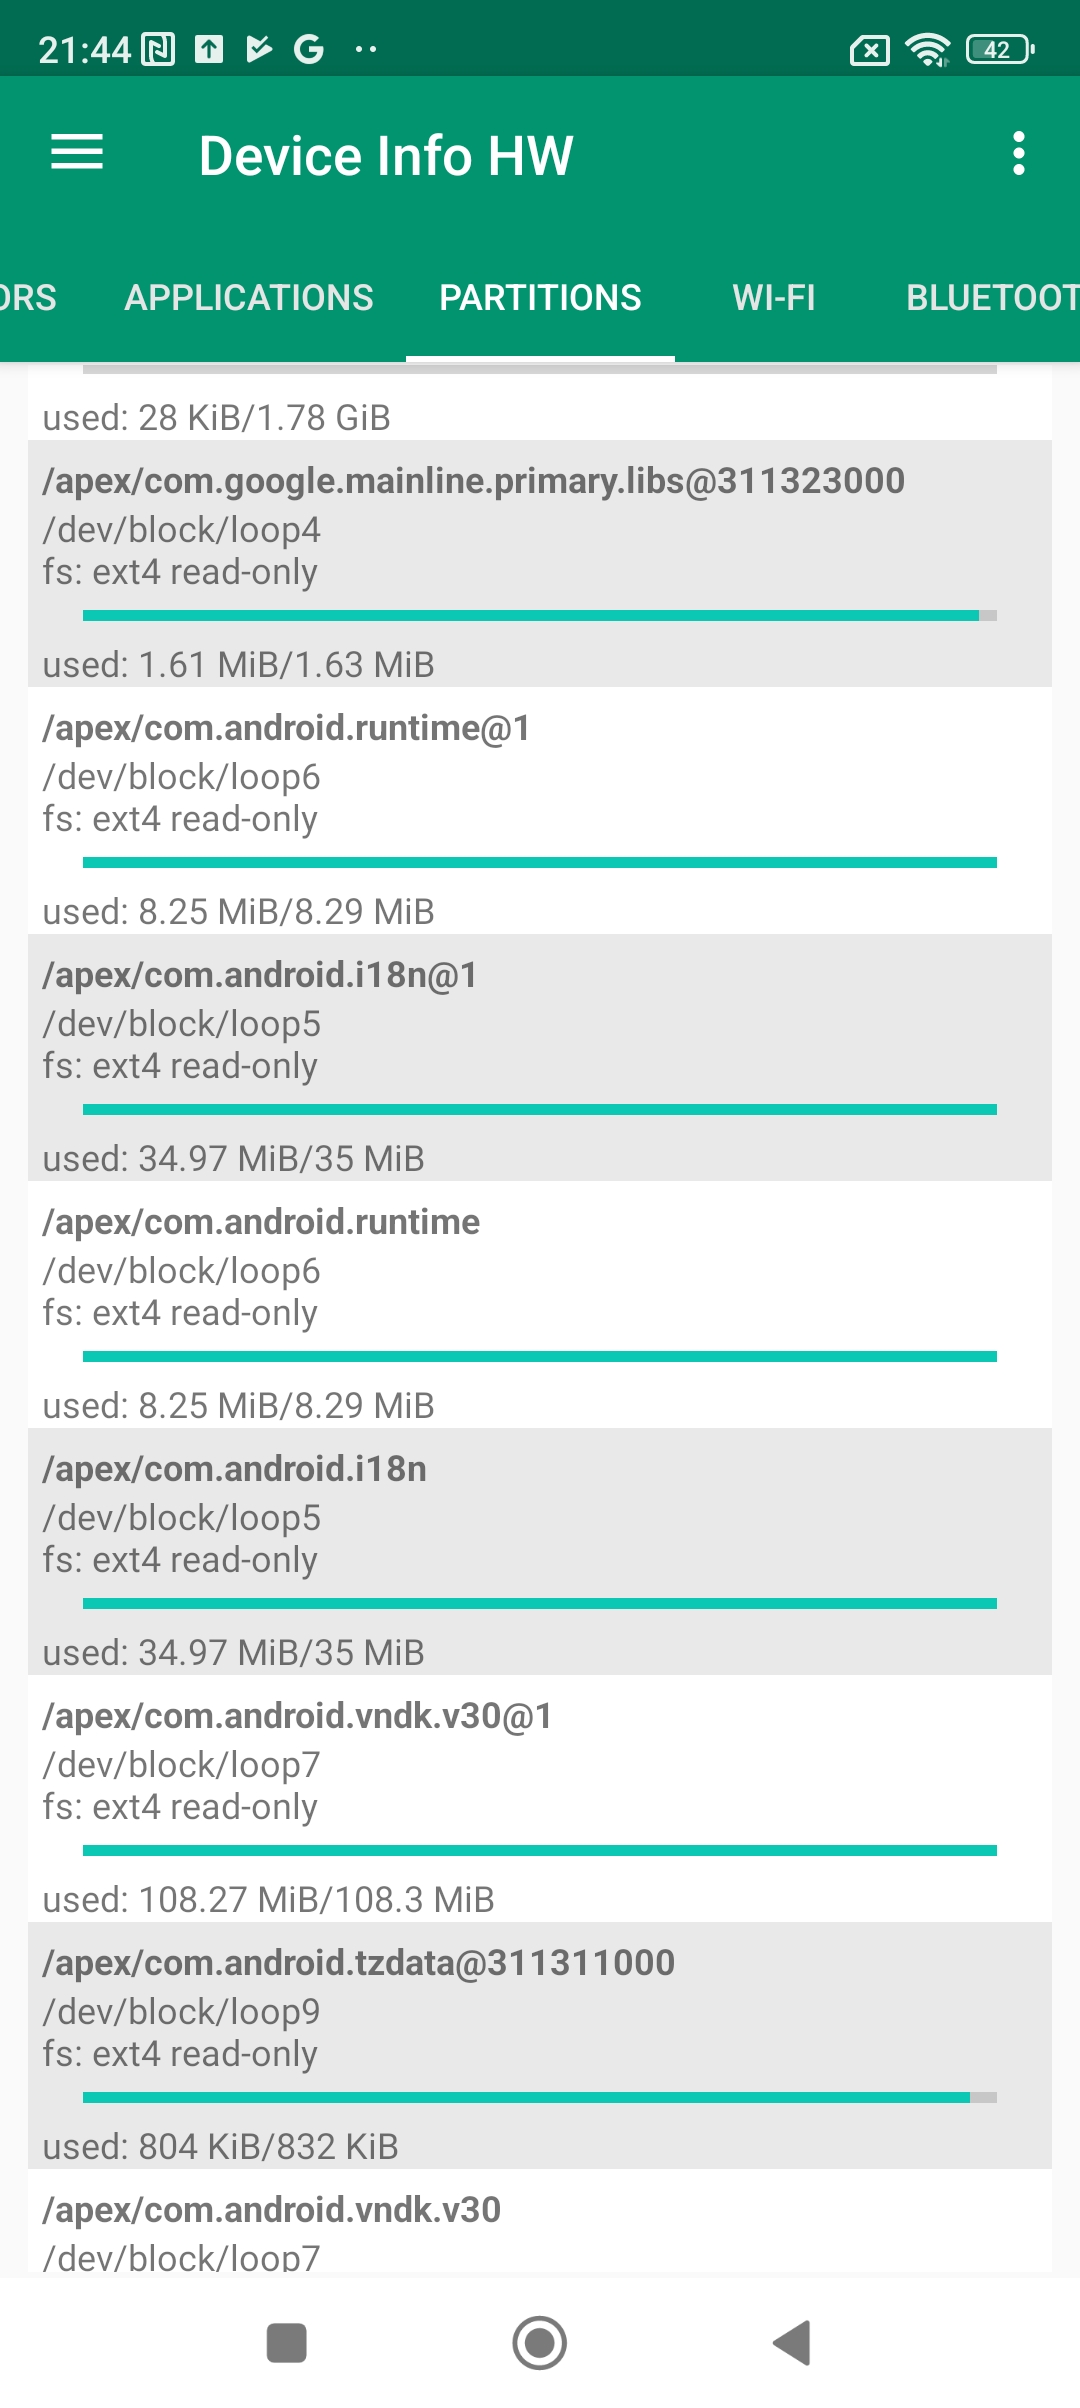The width and height of the screenshot is (1080, 2408).
Task: Select the Partitions tab
Action: pyautogui.click(x=540, y=298)
